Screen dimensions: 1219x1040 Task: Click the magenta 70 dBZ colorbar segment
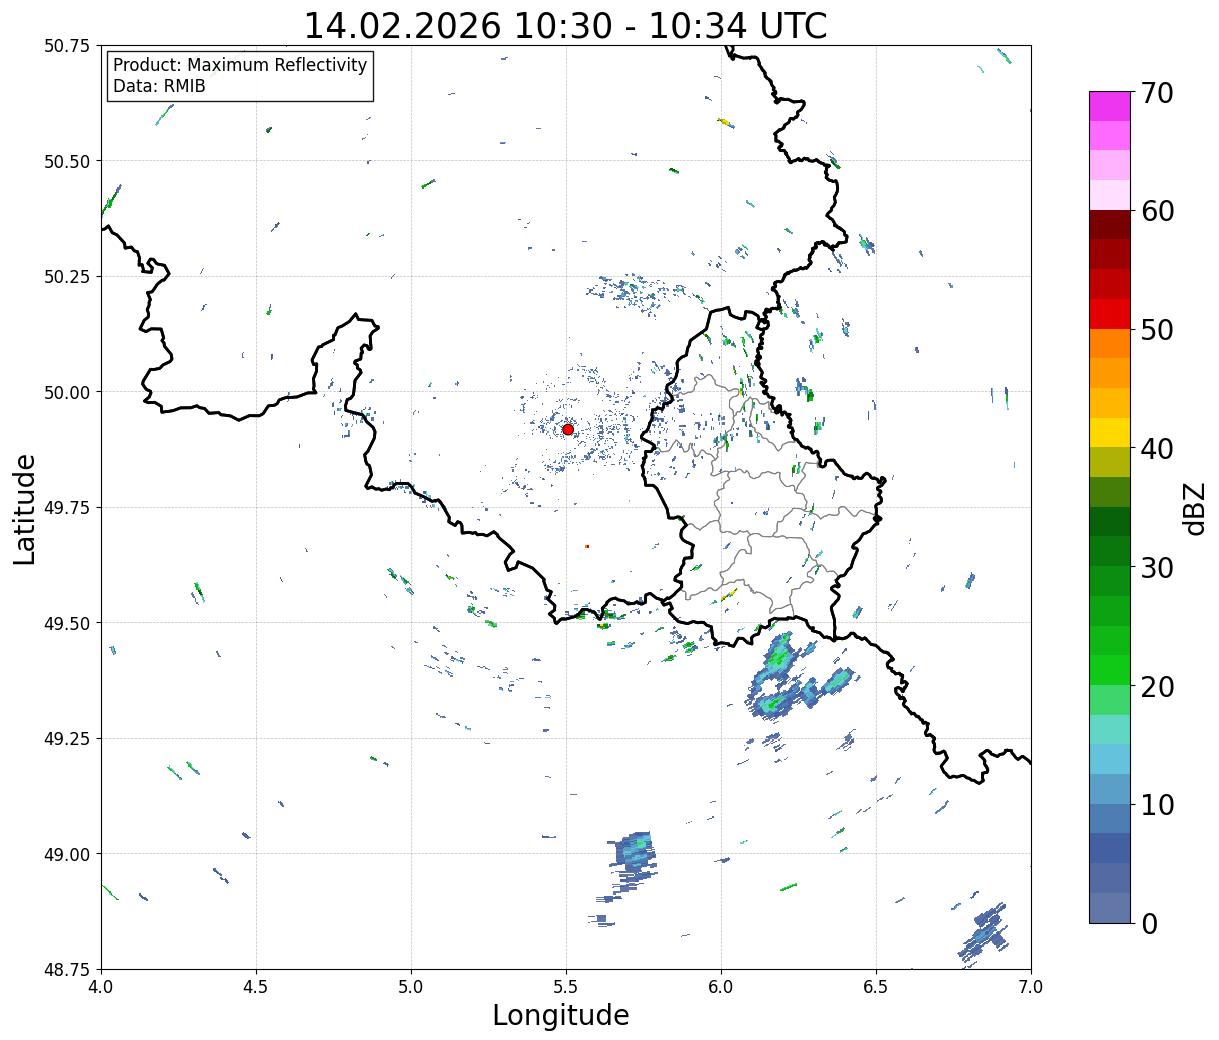point(1110,106)
